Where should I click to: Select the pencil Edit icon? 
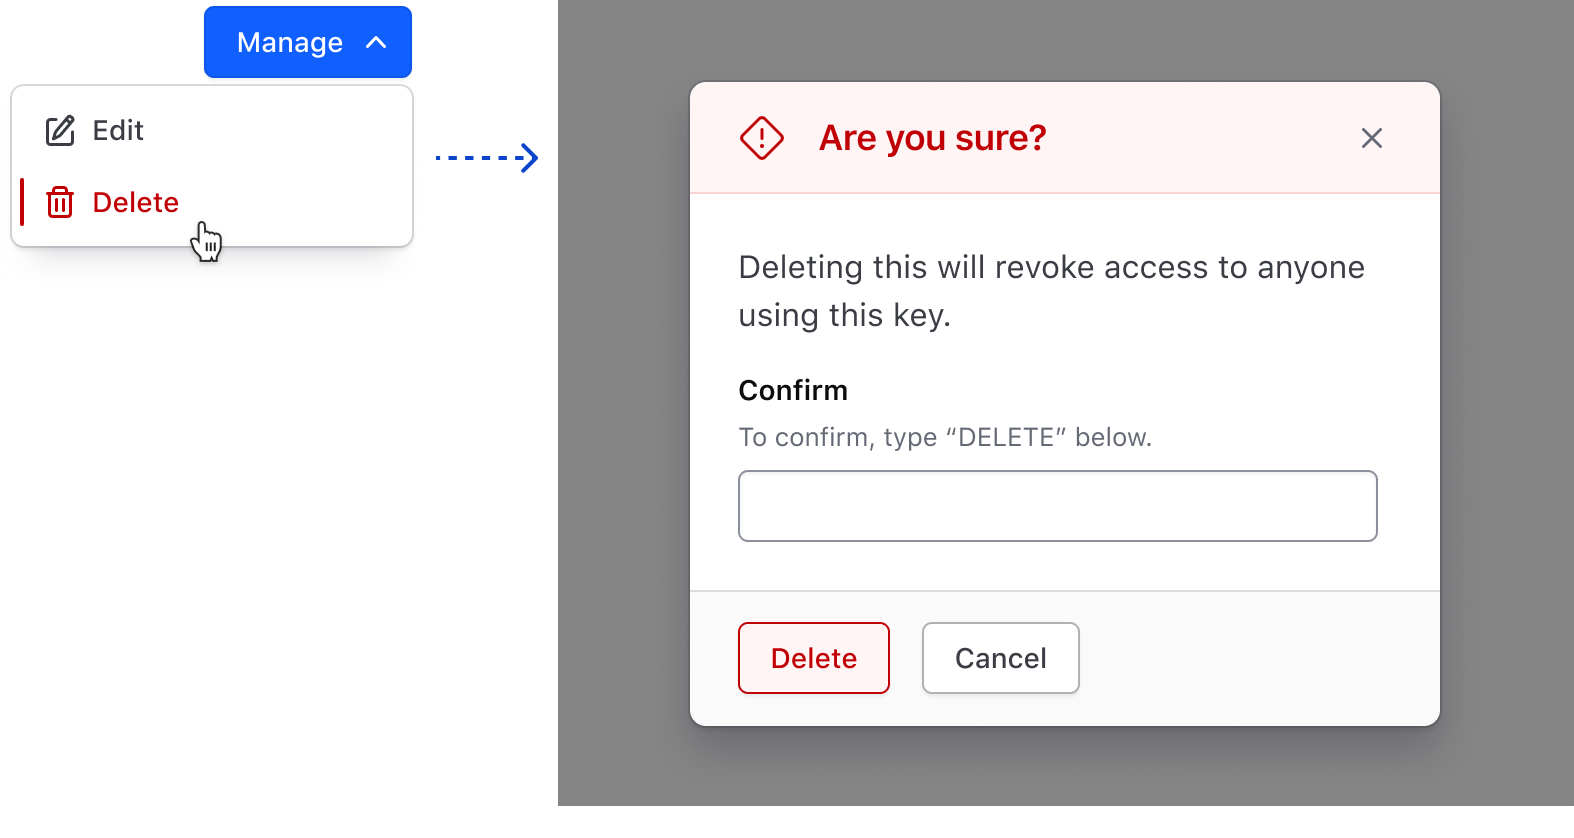coord(62,129)
